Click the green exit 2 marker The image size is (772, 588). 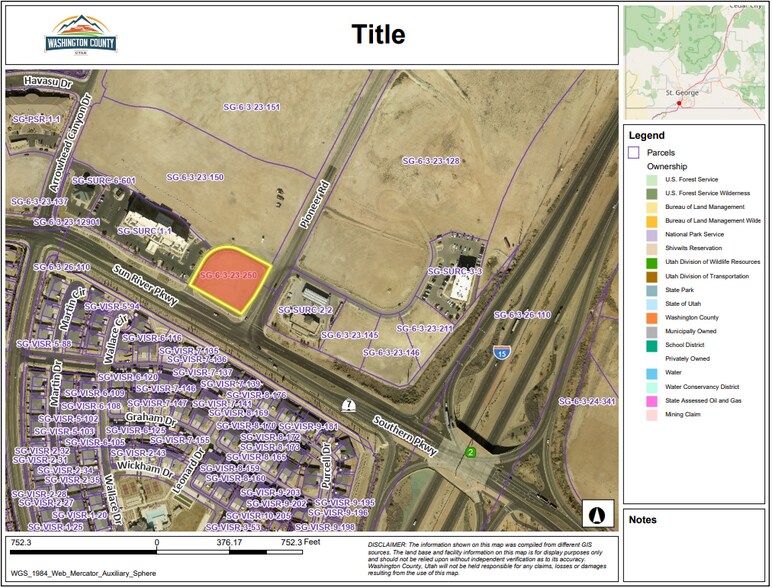point(470,451)
